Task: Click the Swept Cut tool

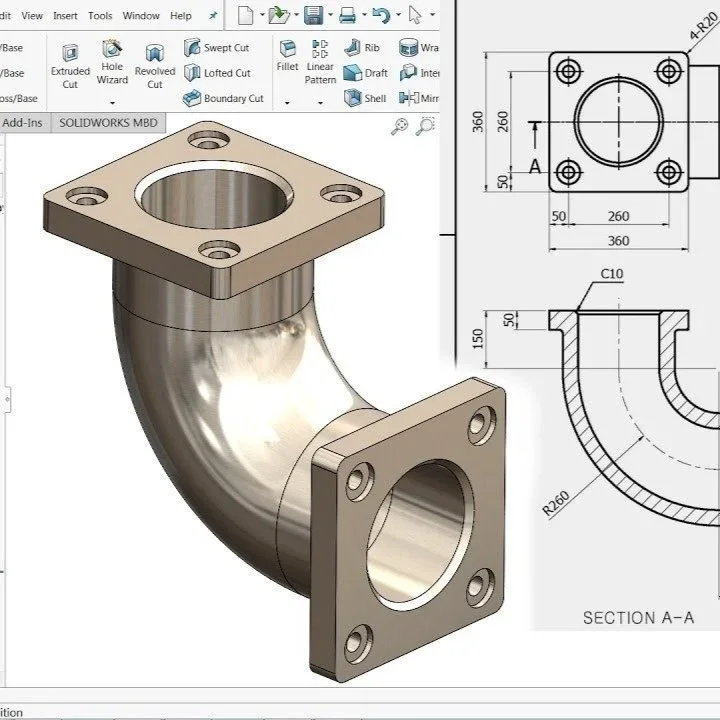Action: pyautogui.click(x=216, y=47)
